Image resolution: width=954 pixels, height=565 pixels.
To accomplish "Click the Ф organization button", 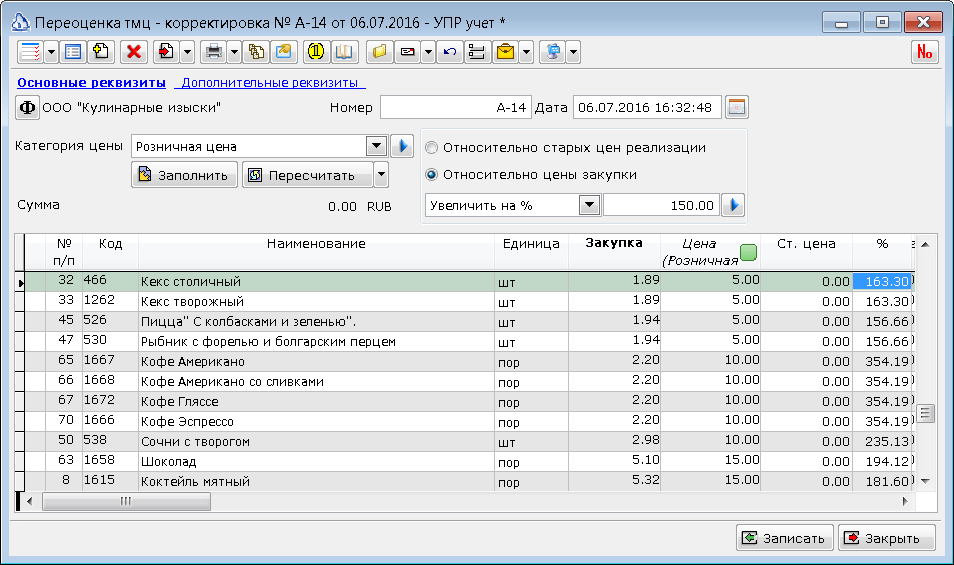I will (27, 108).
